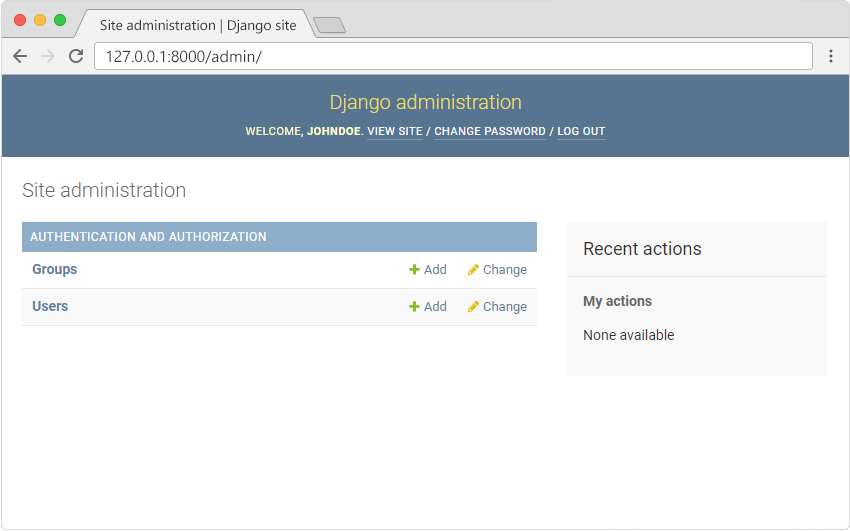
Task: Open the browser three-dot menu
Action: pyautogui.click(x=830, y=56)
